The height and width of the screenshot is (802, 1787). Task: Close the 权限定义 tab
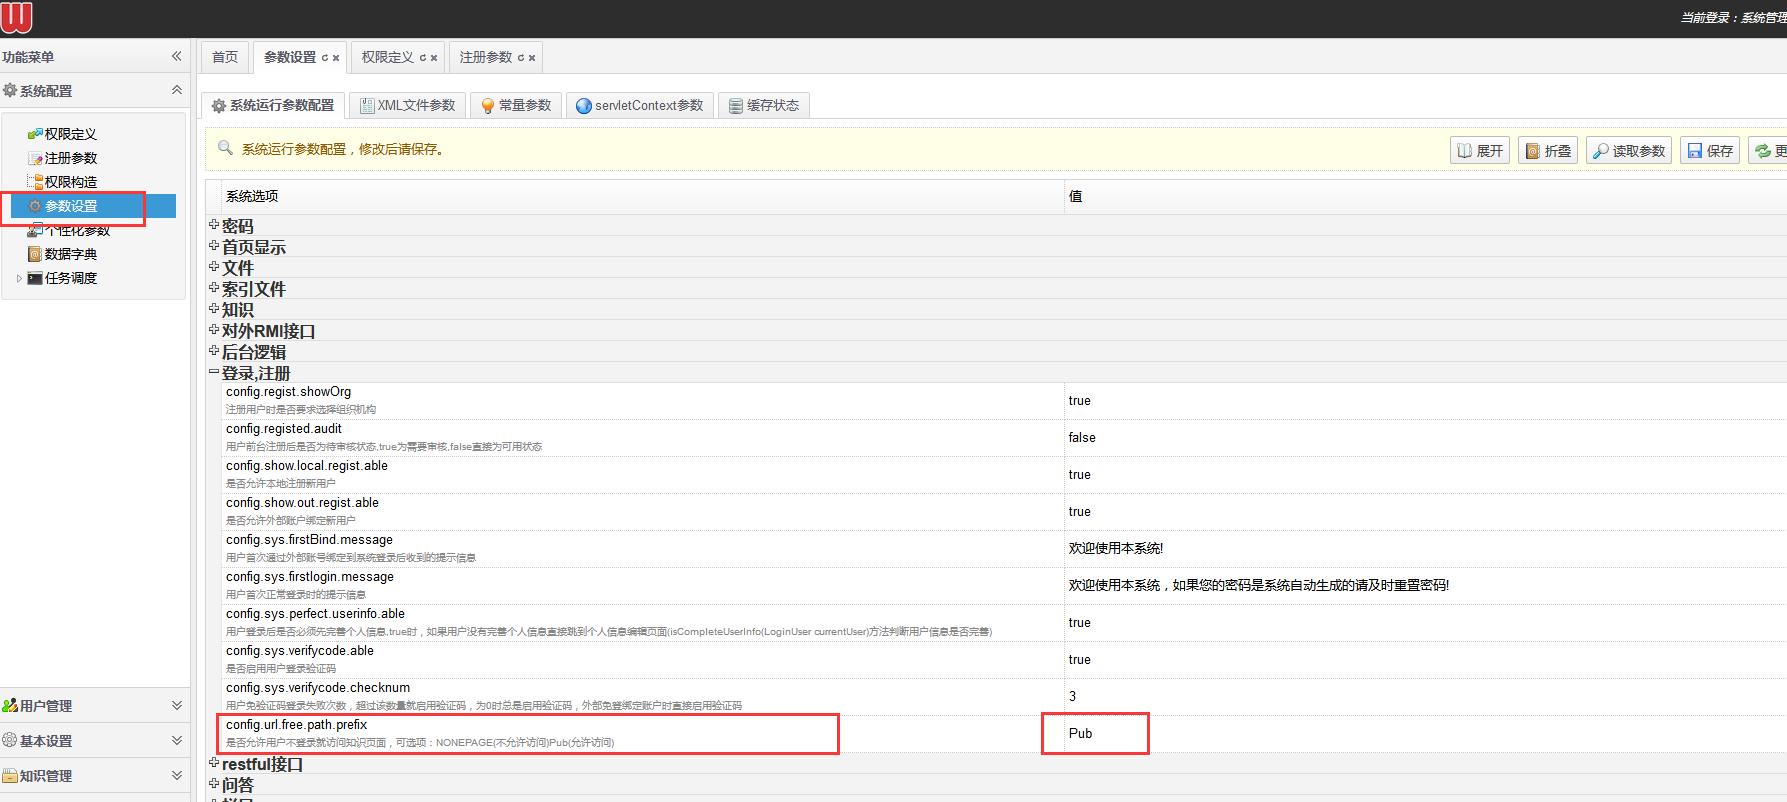[434, 58]
